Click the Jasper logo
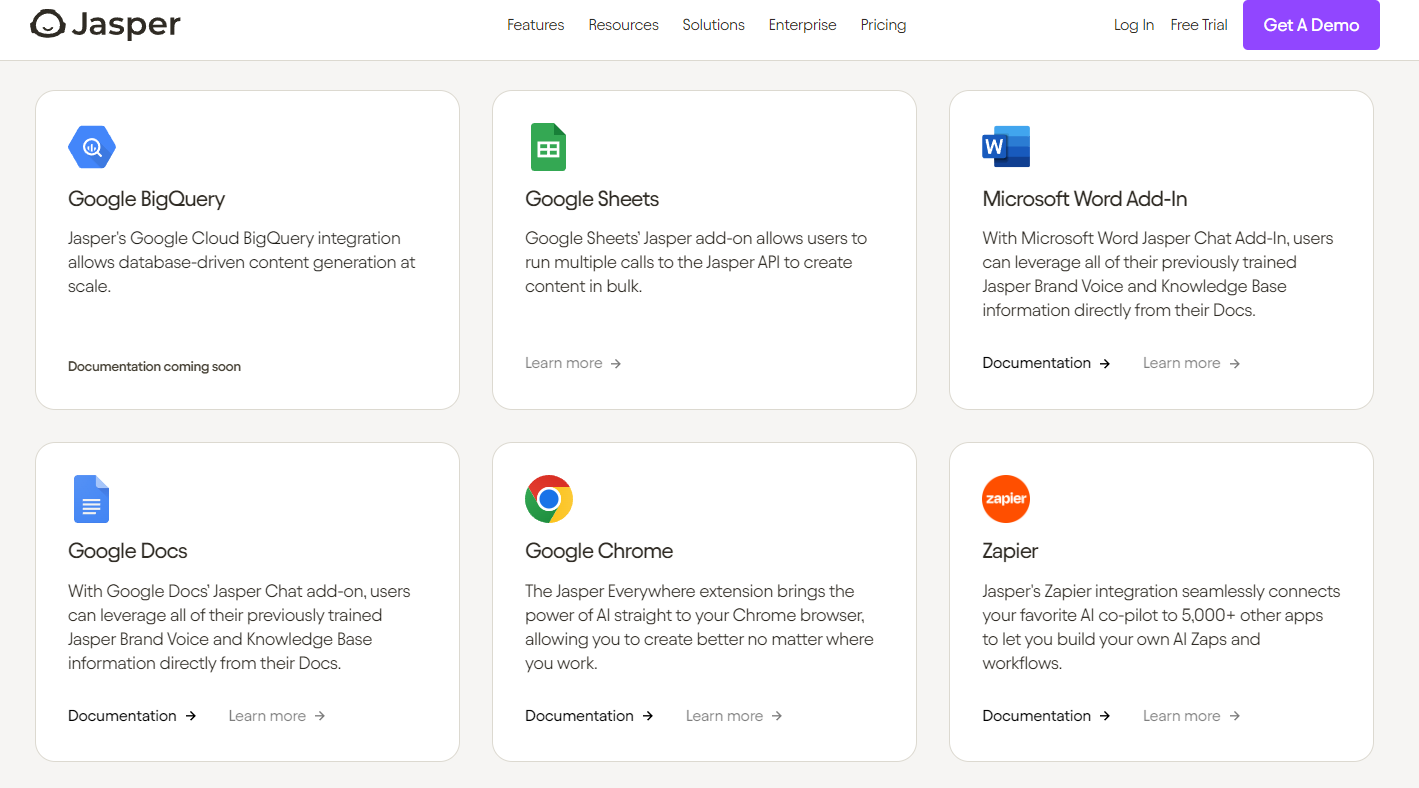This screenshot has height=788, width=1419. [x=105, y=24]
